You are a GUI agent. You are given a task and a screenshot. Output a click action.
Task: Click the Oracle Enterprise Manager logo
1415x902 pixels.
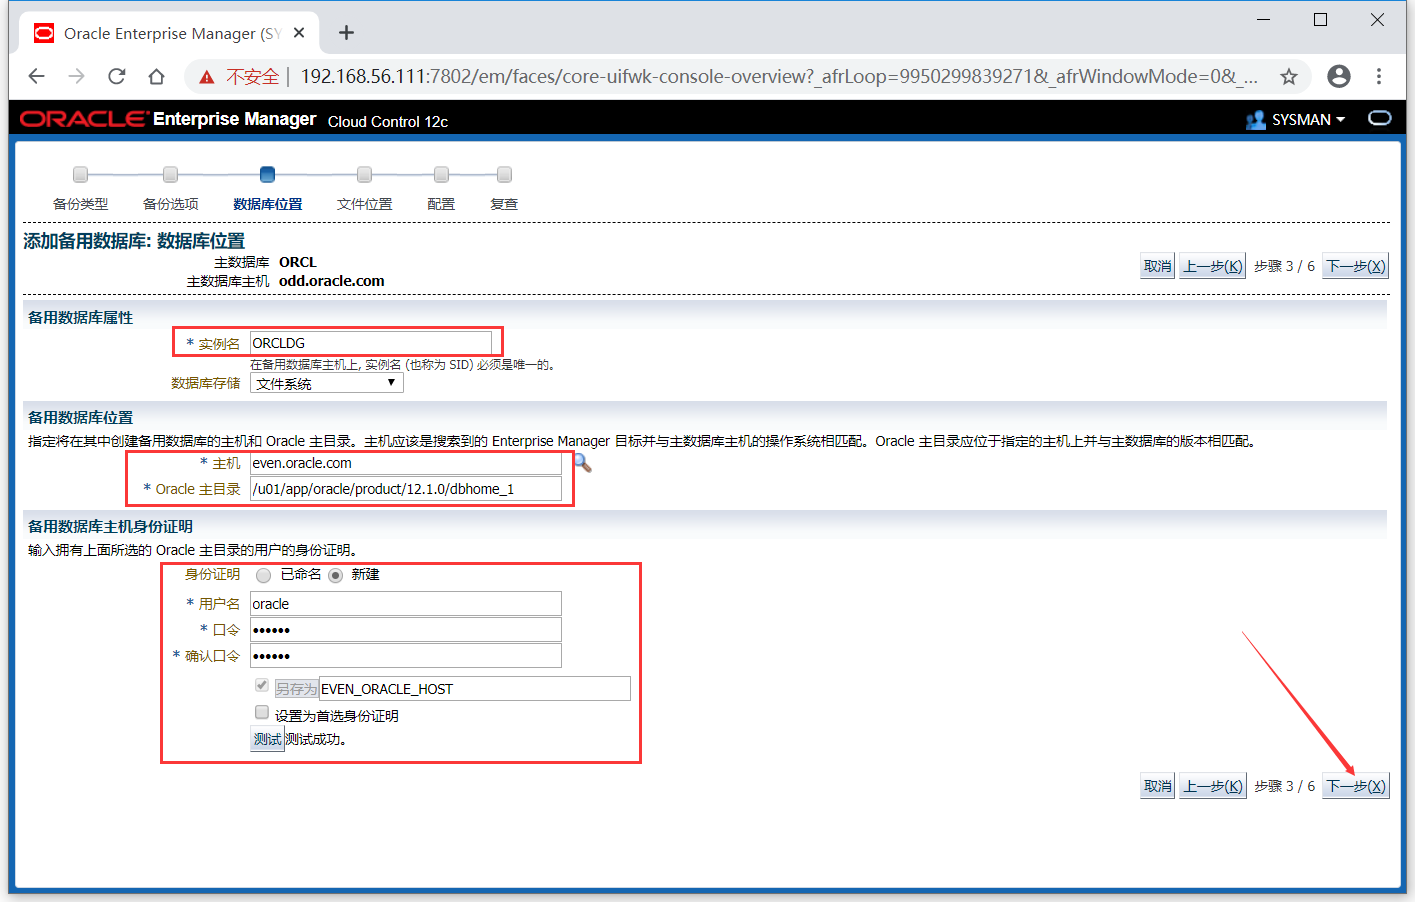click(x=168, y=119)
